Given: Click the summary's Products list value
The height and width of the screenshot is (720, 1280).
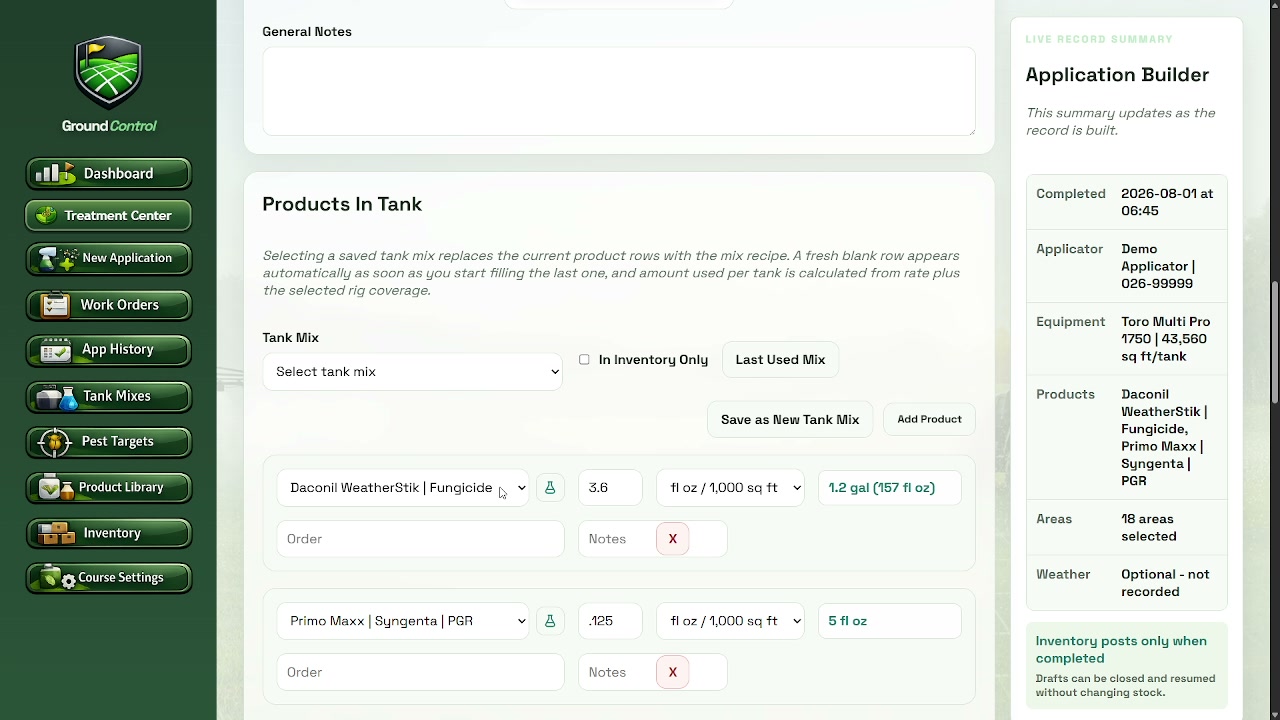Looking at the screenshot, I should [1164, 438].
